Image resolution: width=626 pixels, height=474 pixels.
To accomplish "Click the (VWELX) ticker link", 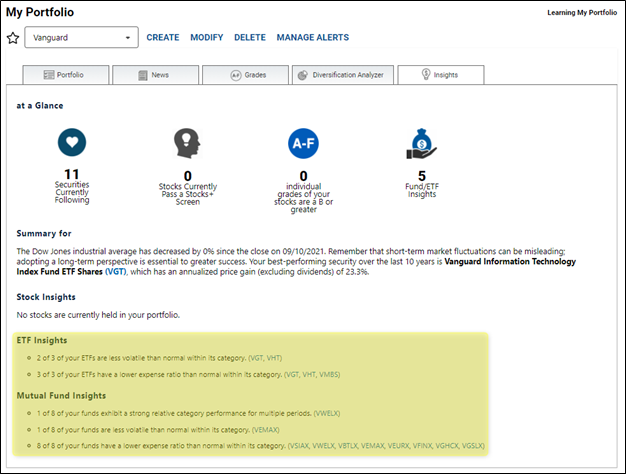I will tap(327, 413).
